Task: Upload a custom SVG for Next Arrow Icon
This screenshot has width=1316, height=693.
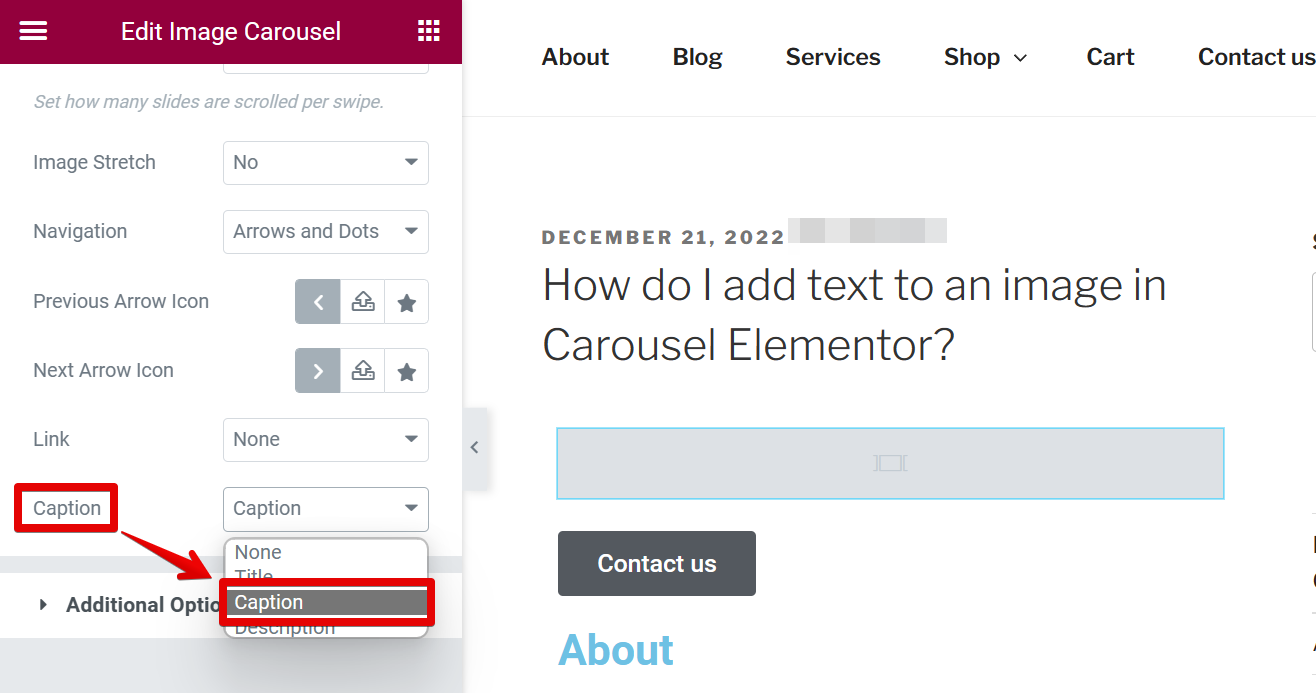Action: [x=362, y=370]
